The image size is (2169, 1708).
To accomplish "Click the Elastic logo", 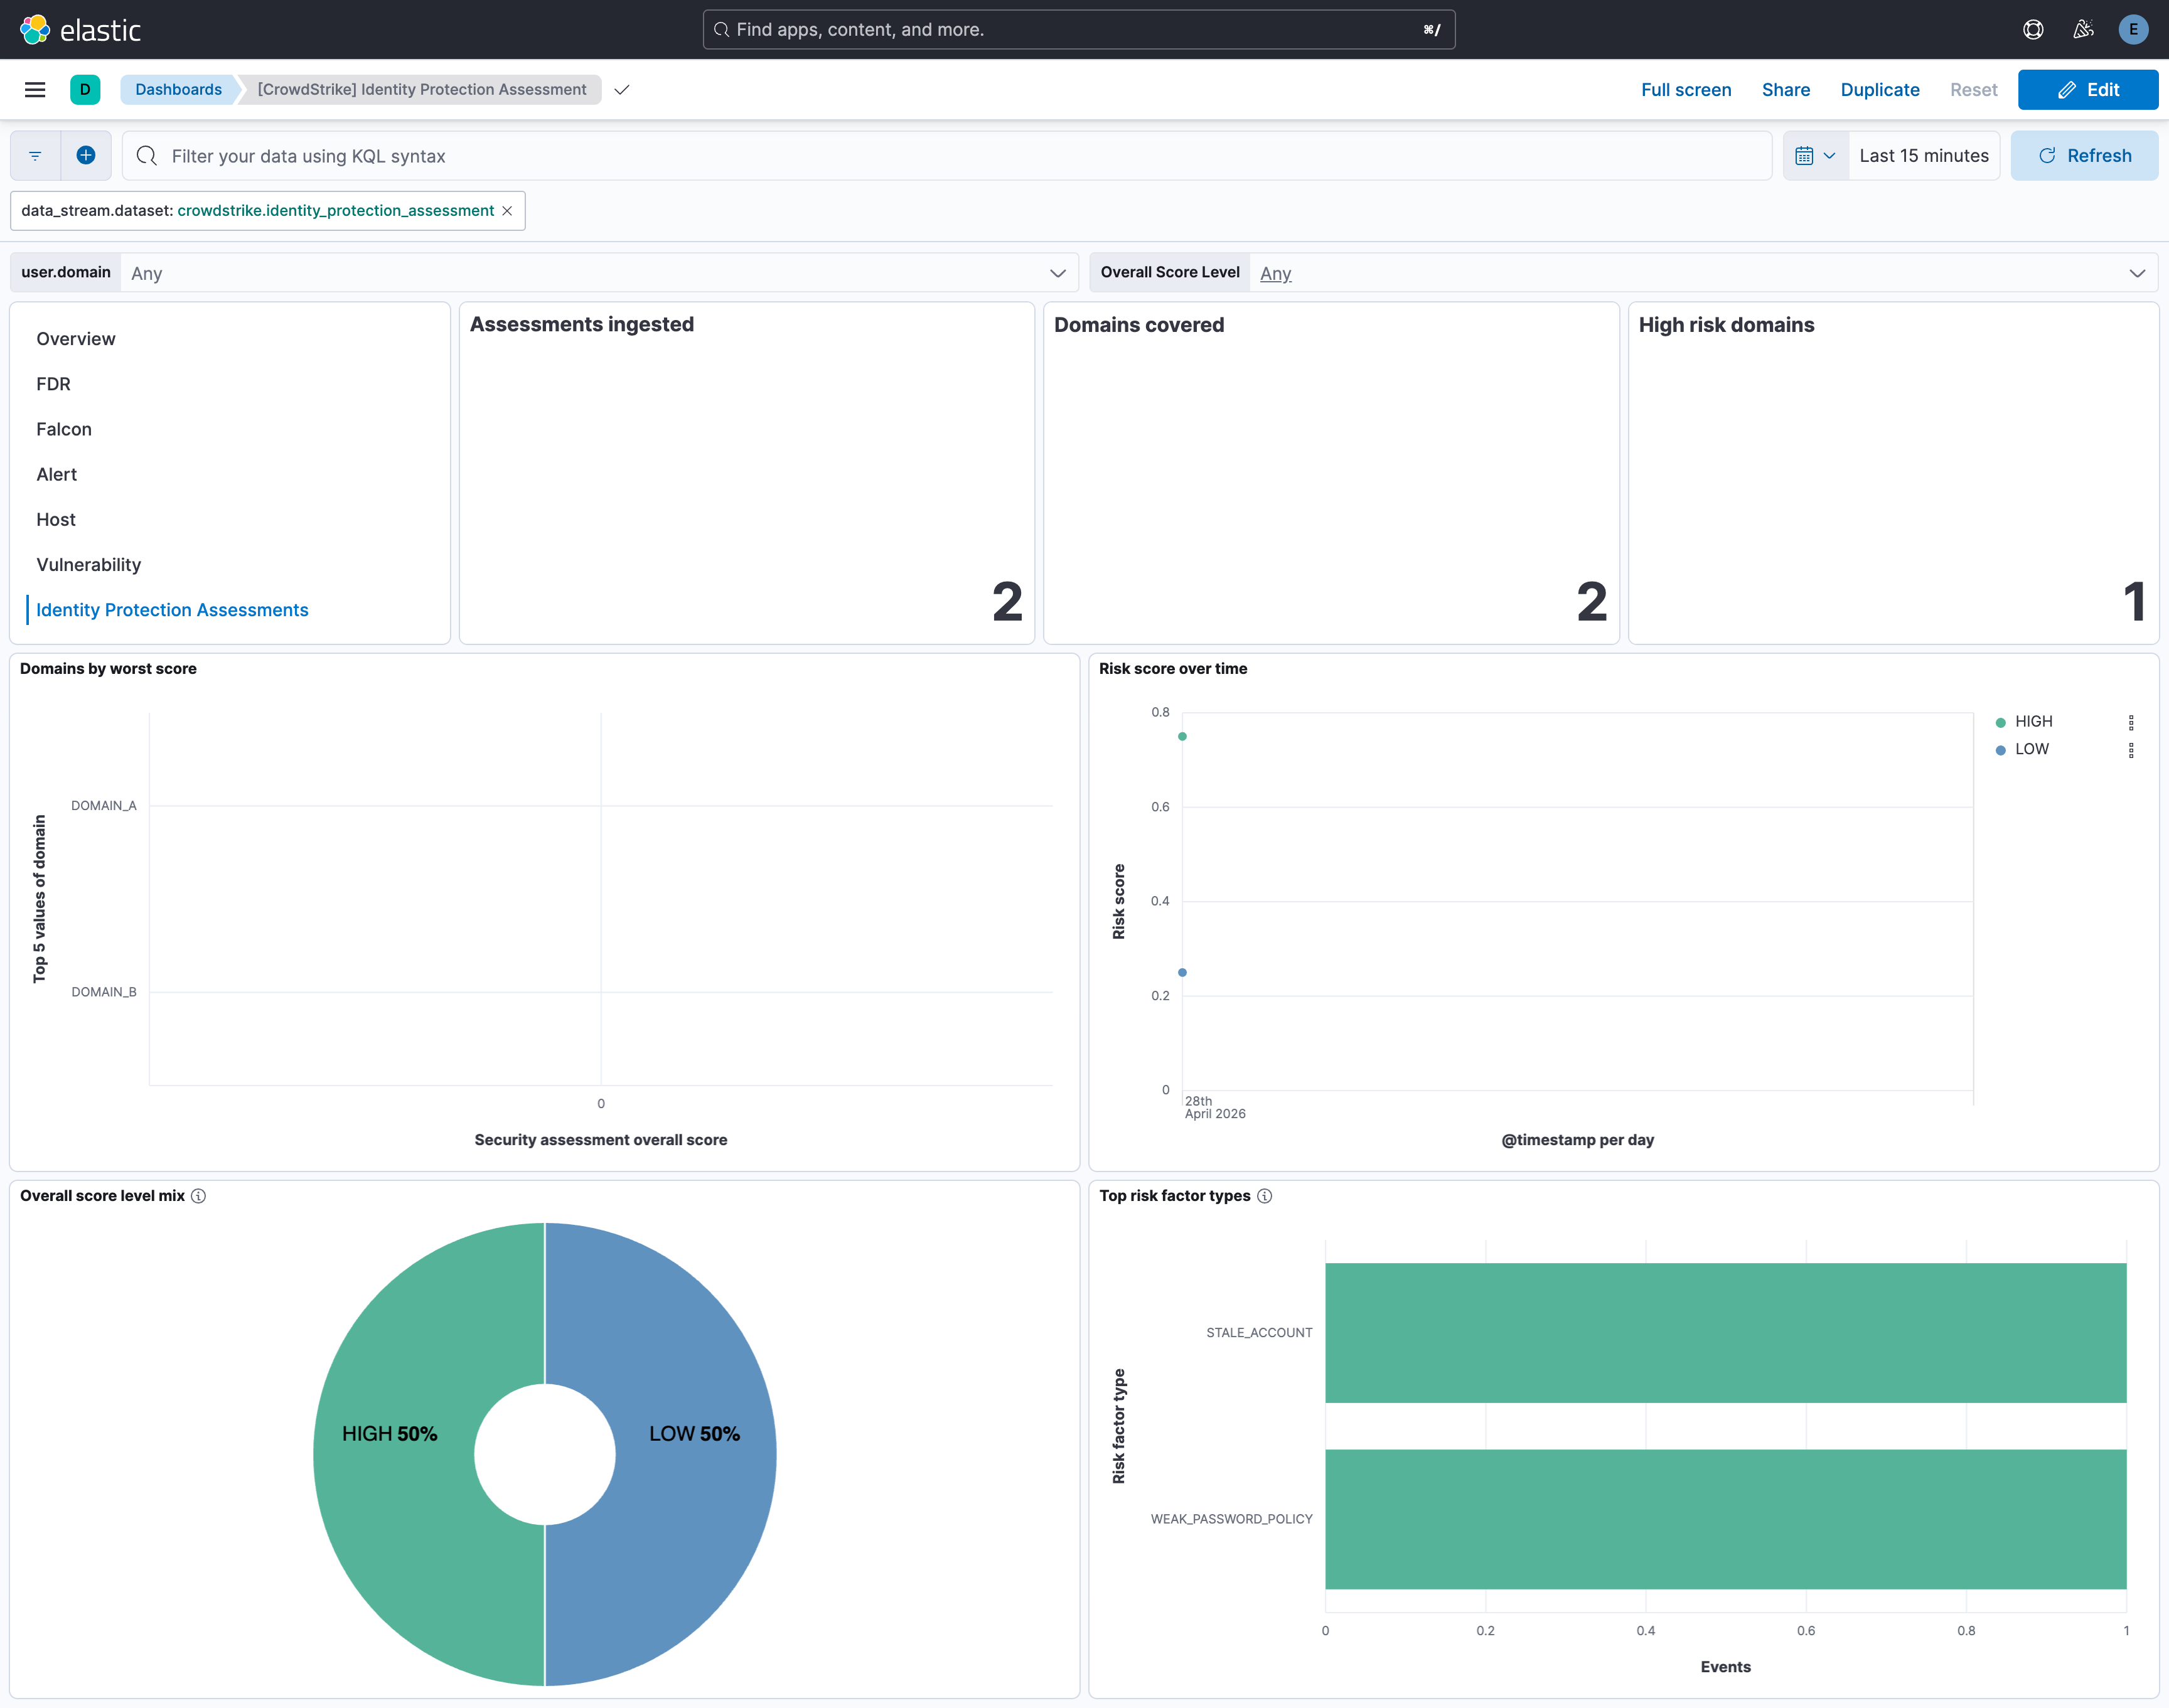I will coord(80,30).
